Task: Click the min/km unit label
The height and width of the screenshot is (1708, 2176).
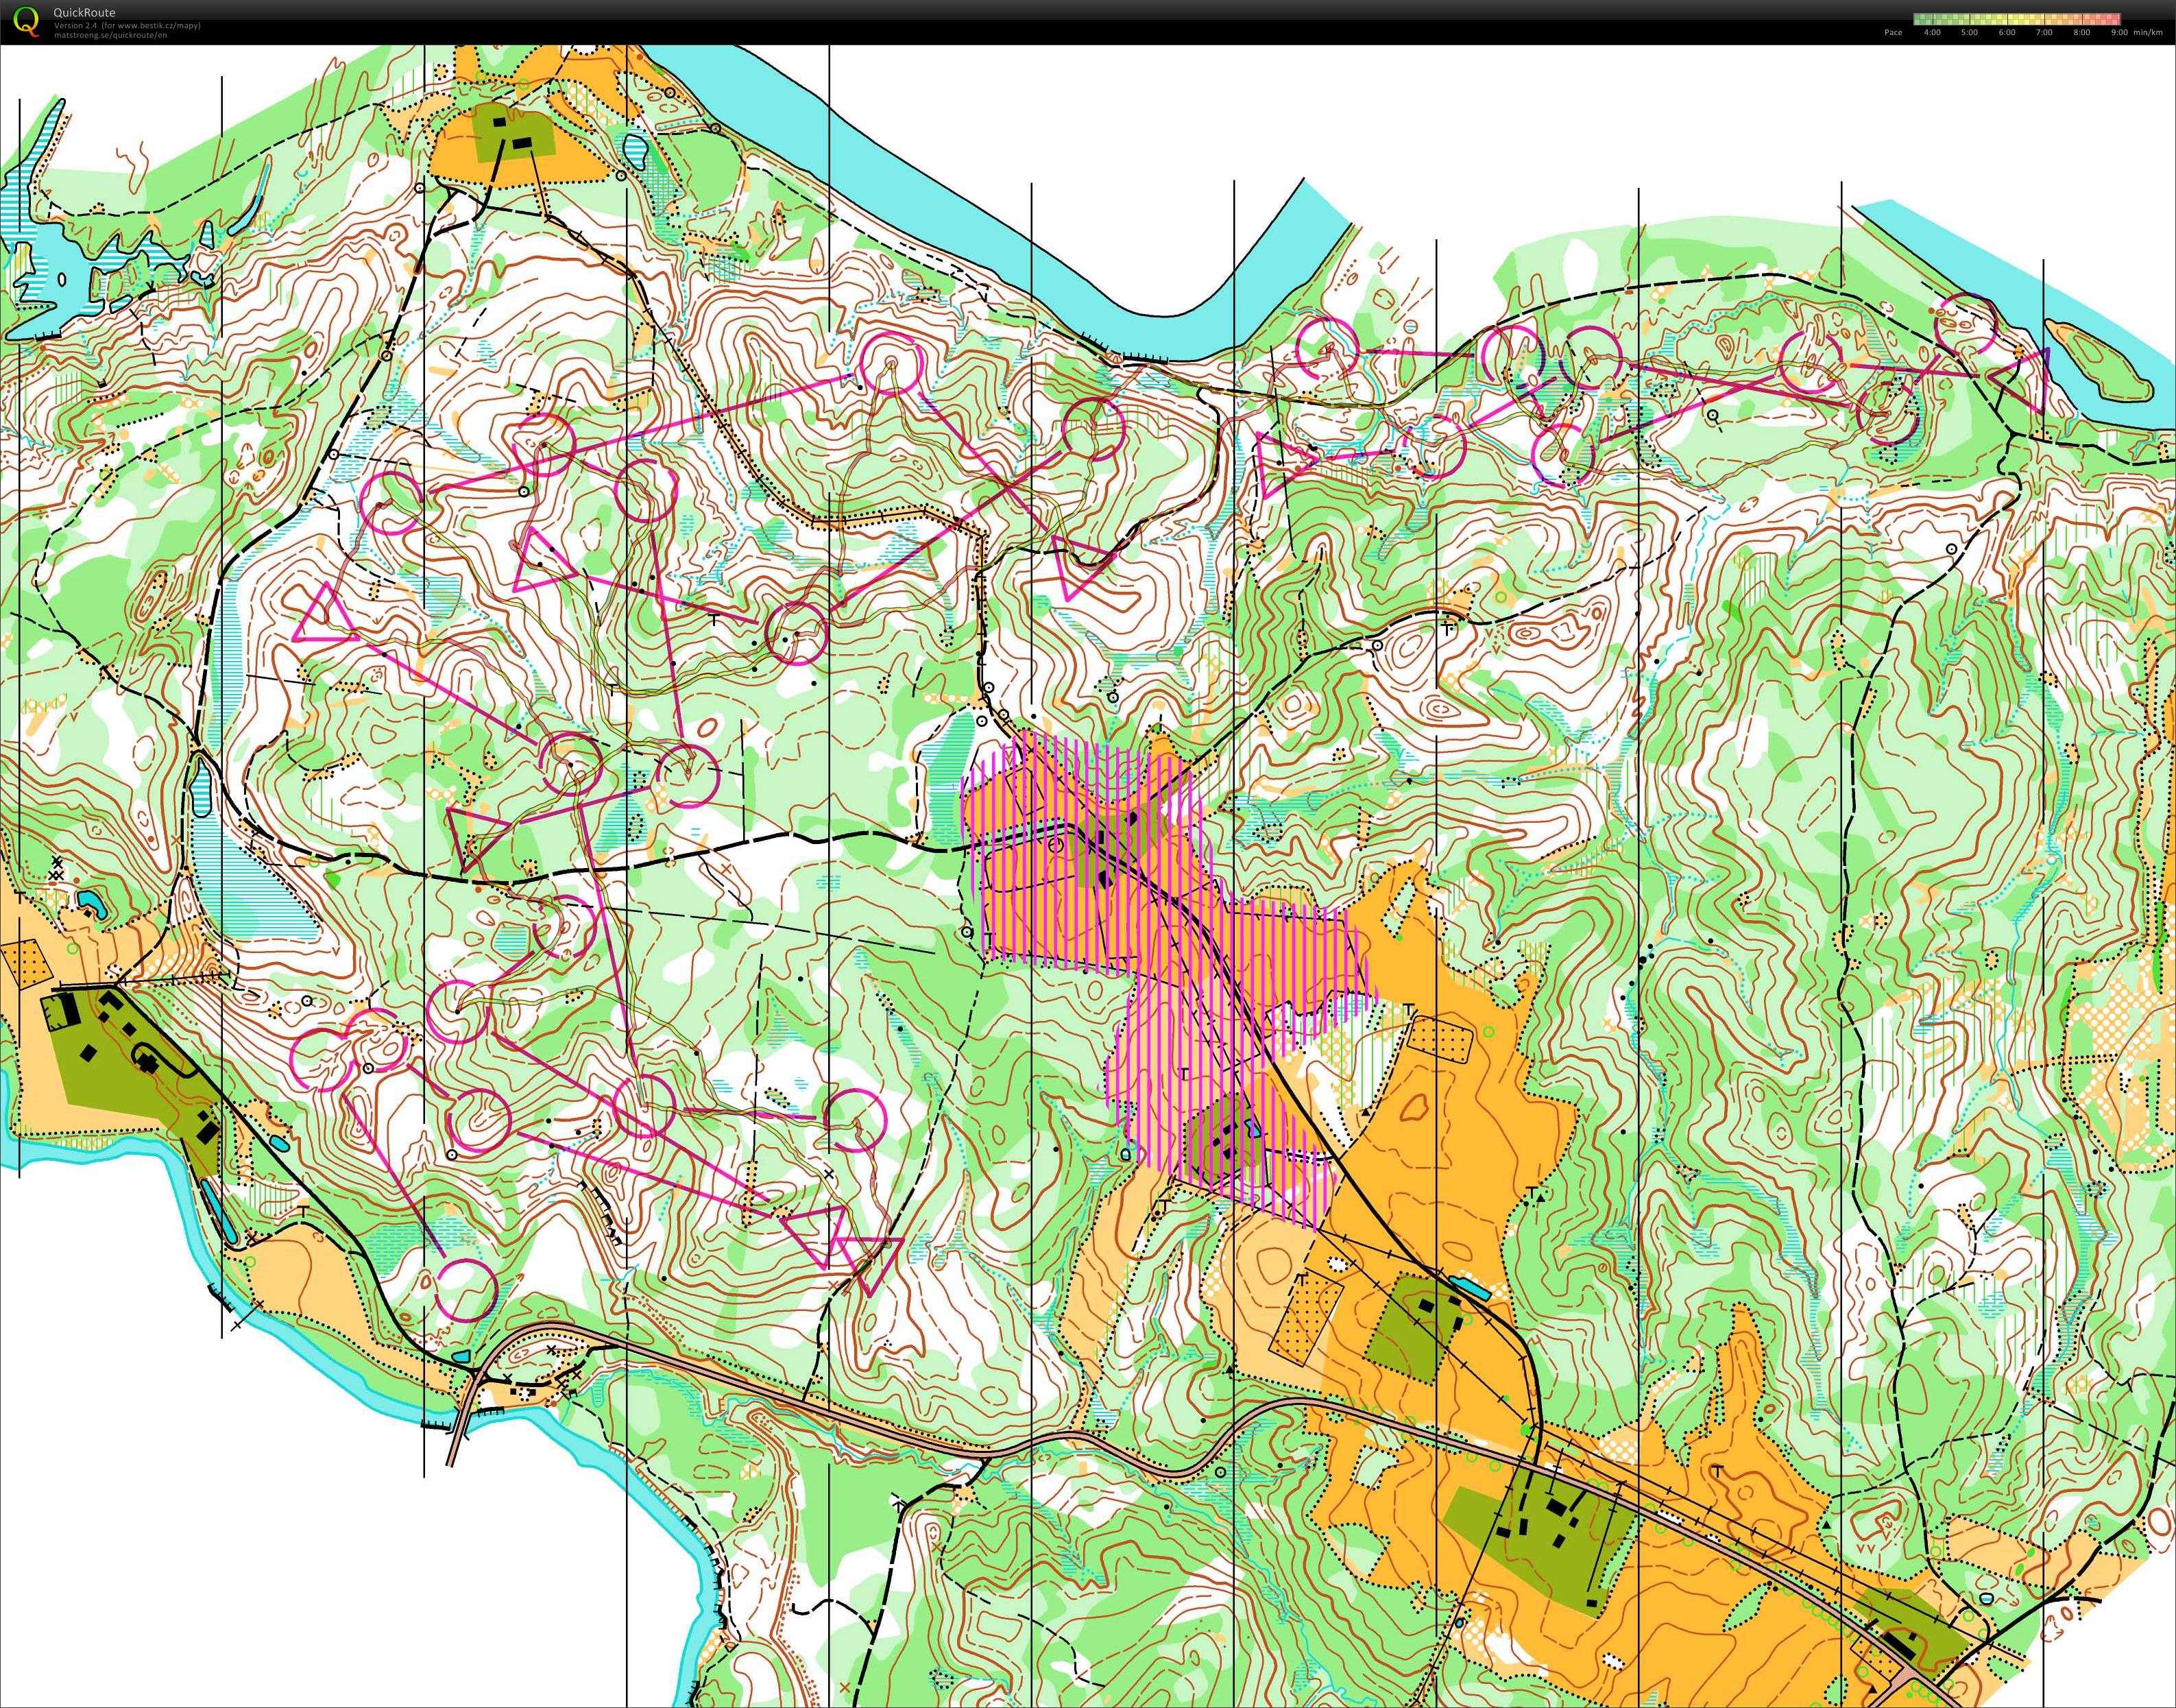Action: click(x=2148, y=33)
